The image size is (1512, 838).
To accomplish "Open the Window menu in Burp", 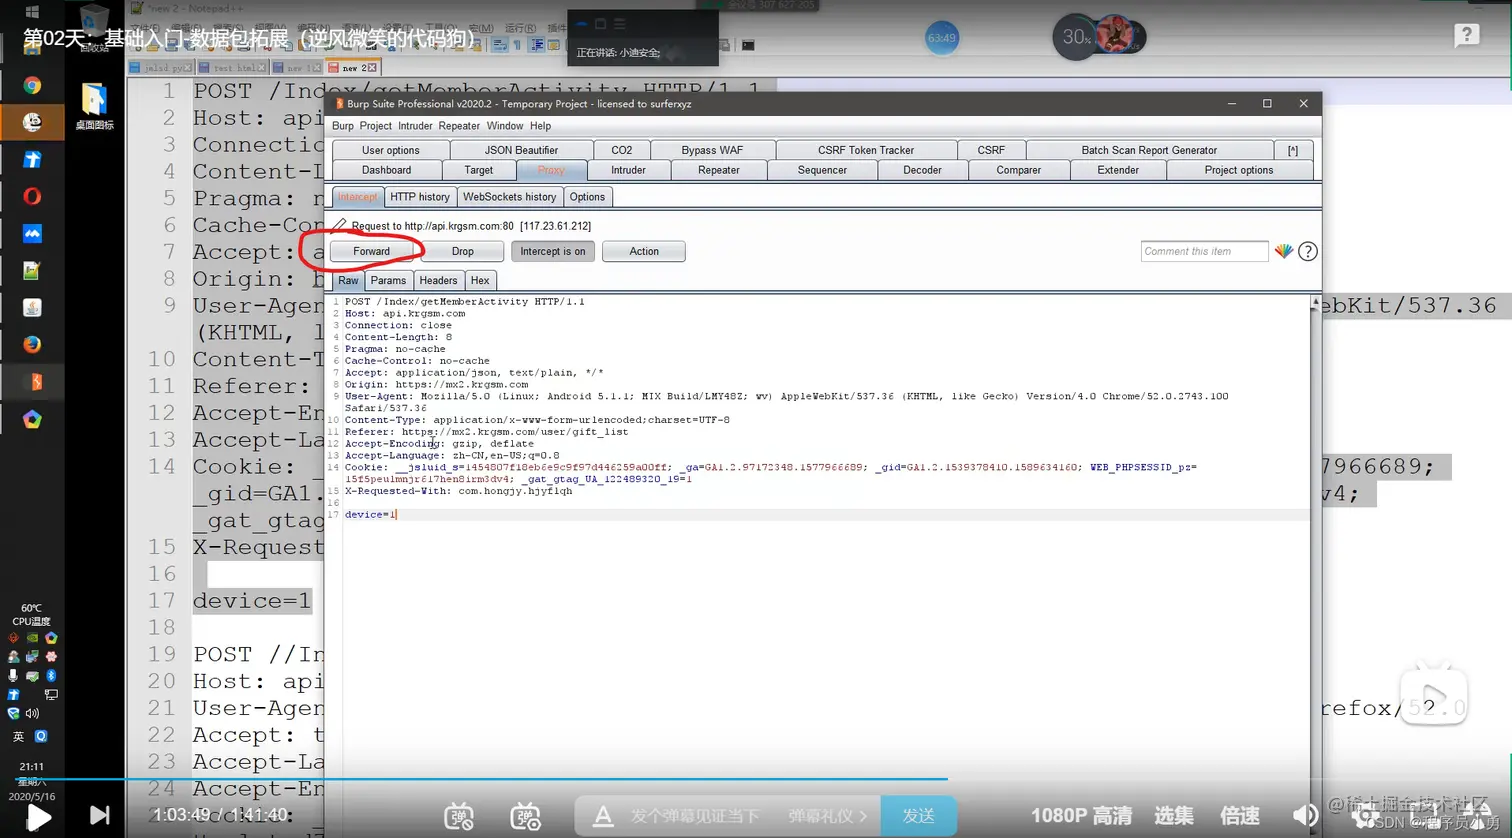I will coord(505,126).
